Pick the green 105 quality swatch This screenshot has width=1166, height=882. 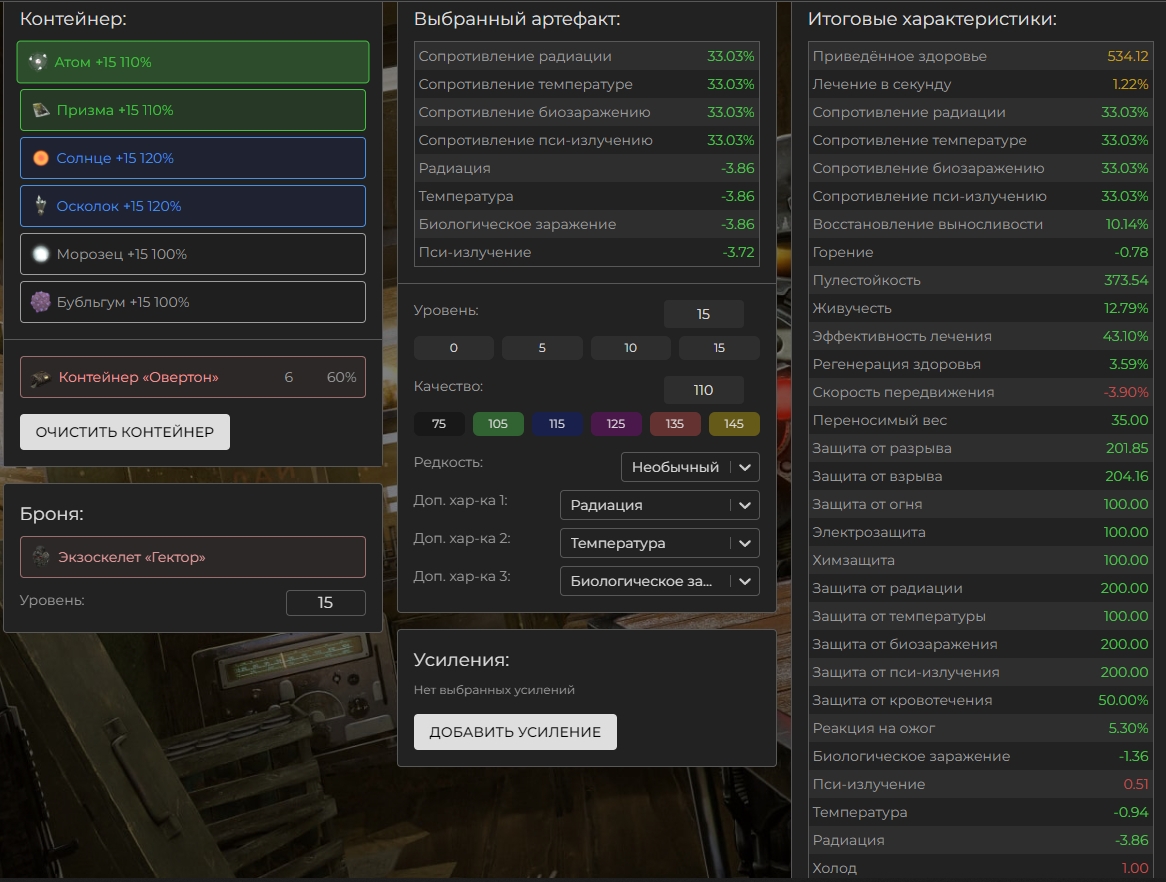[x=498, y=424]
